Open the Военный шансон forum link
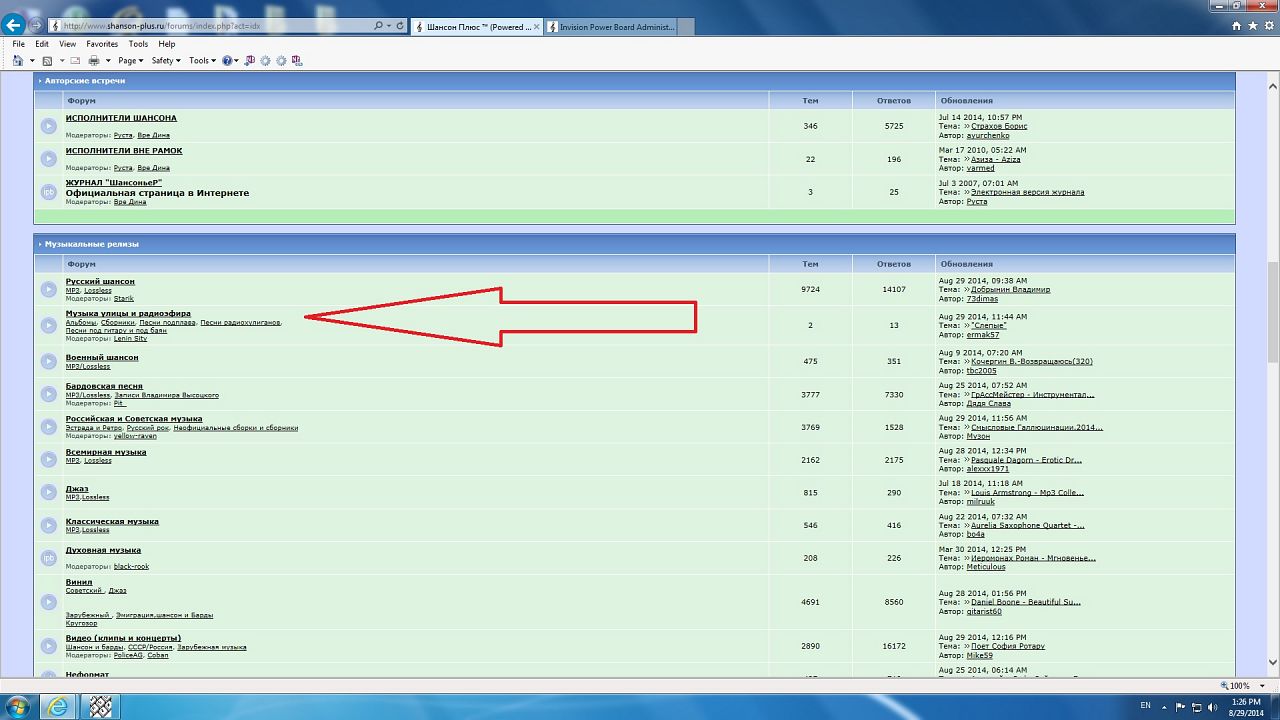 click(x=102, y=357)
